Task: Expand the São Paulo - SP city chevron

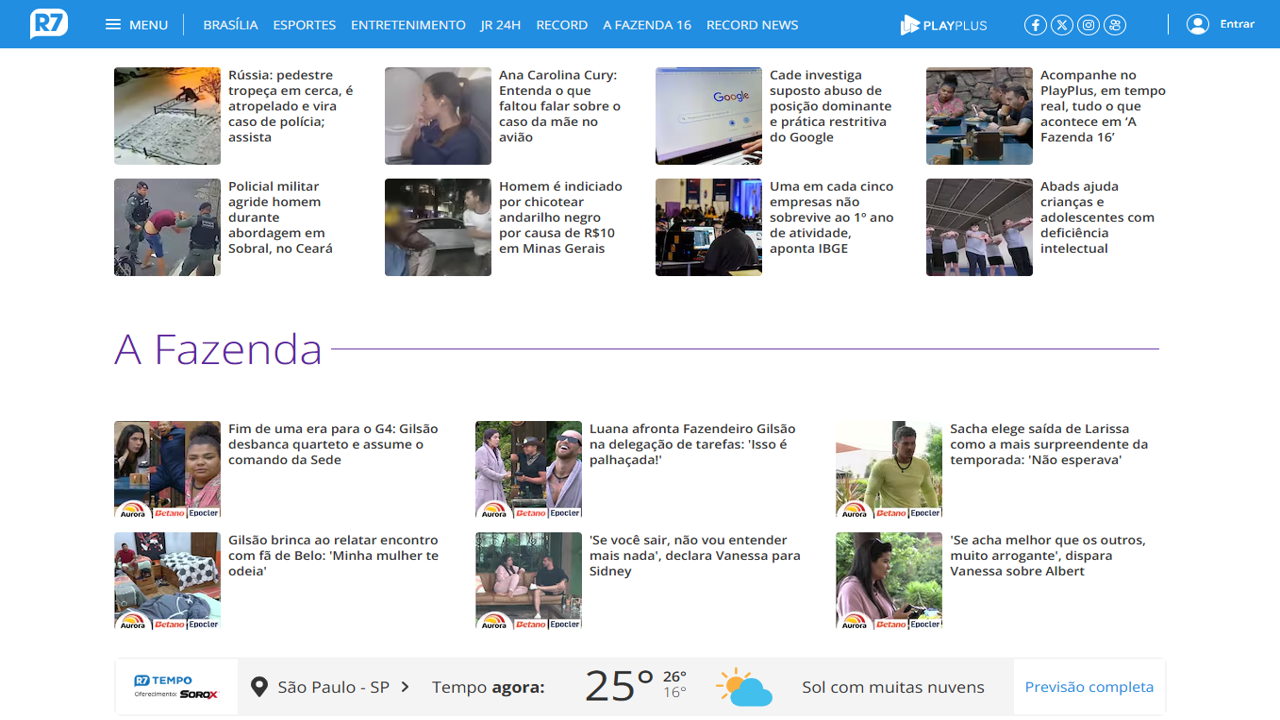Action: pyautogui.click(x=405, y=687)
